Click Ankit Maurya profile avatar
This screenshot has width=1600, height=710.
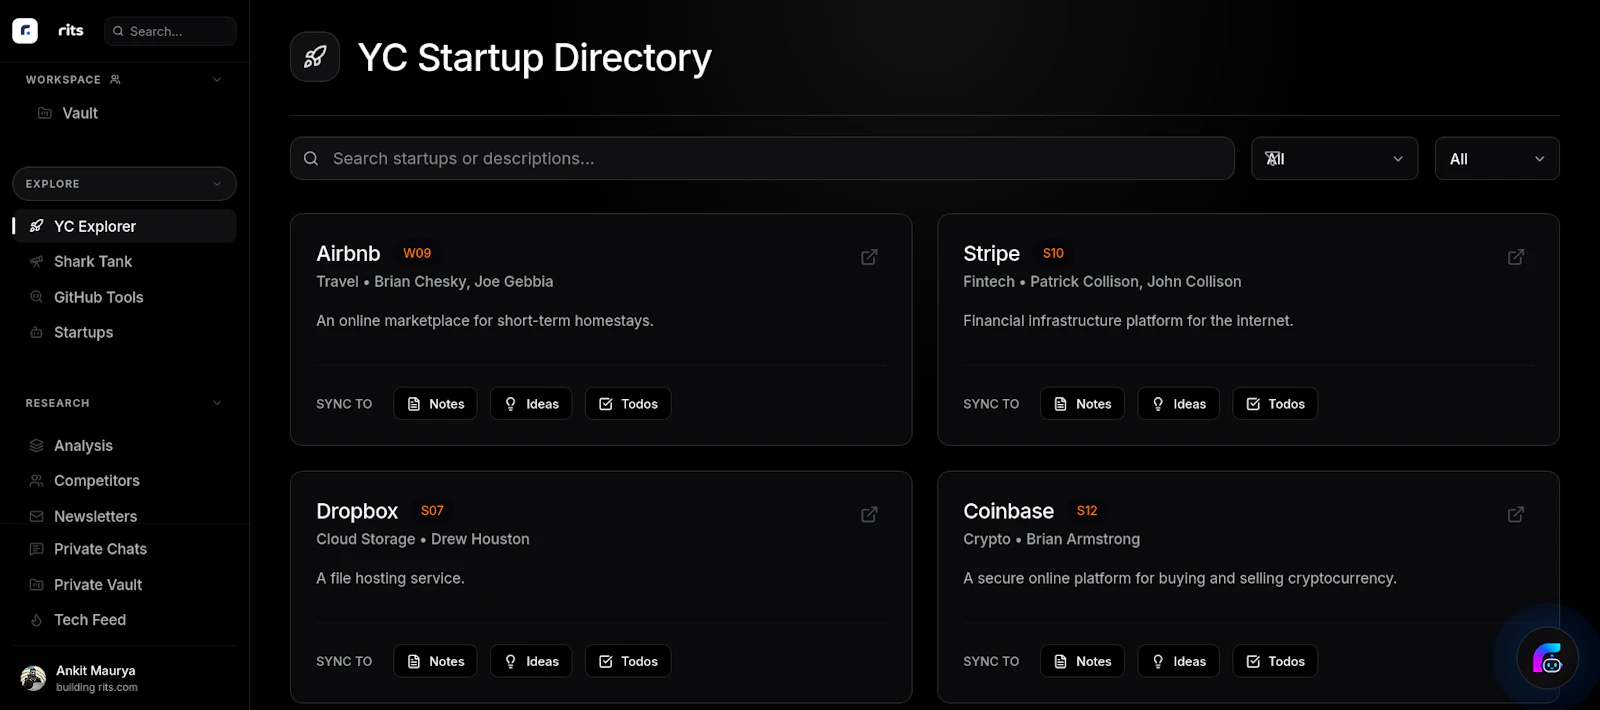tap(33, 678)
